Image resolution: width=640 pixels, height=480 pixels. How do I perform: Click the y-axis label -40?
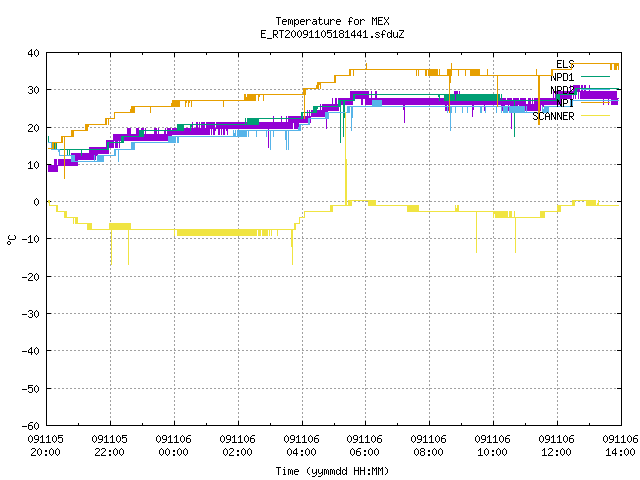click(31, 351)
